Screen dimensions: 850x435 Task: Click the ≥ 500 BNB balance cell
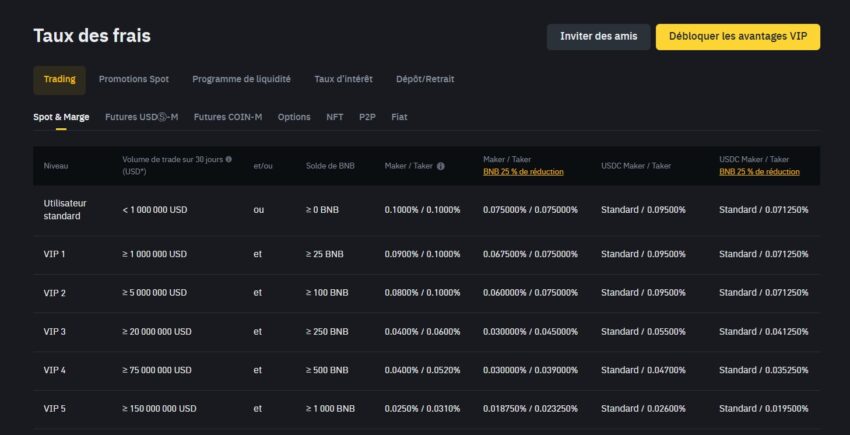pyautogui.click(x=327, y=370)
